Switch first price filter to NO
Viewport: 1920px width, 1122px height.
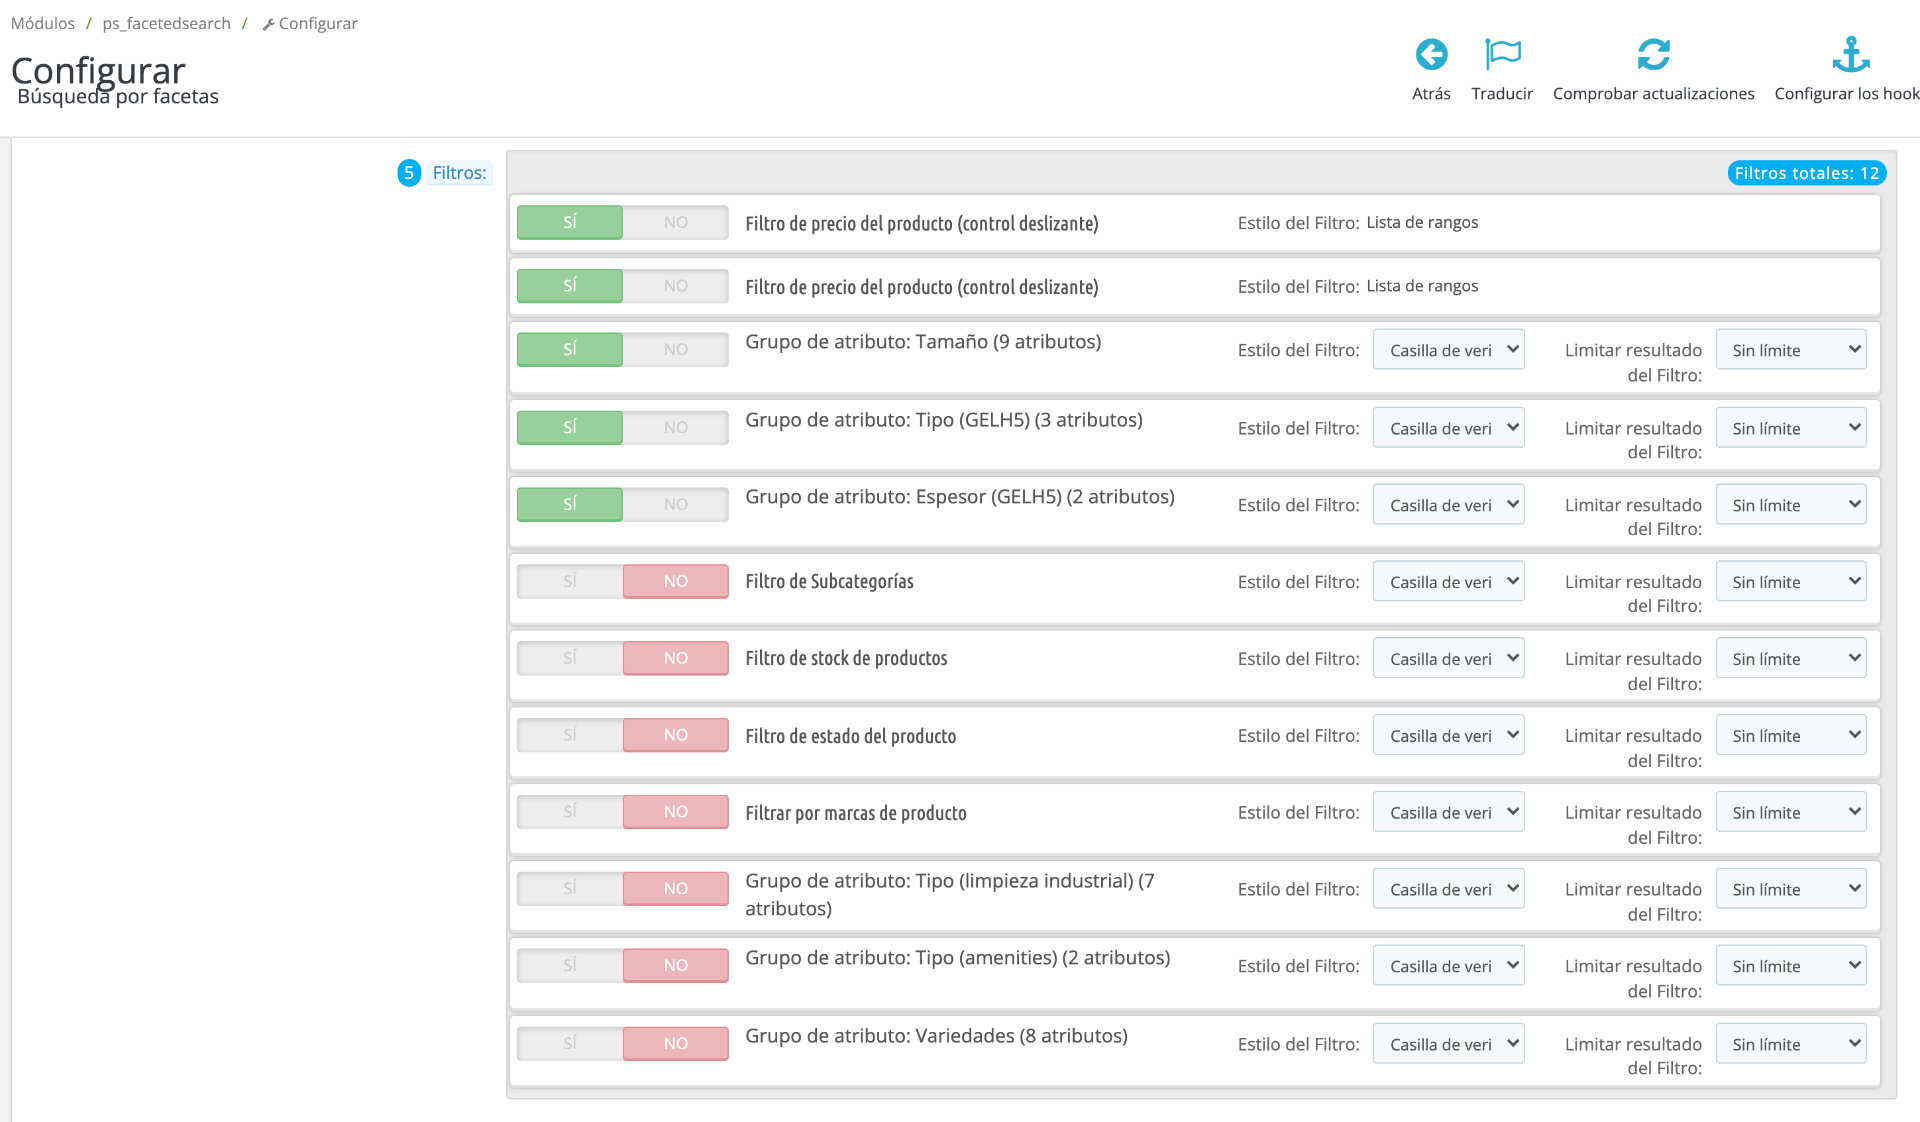coord(676,222)
